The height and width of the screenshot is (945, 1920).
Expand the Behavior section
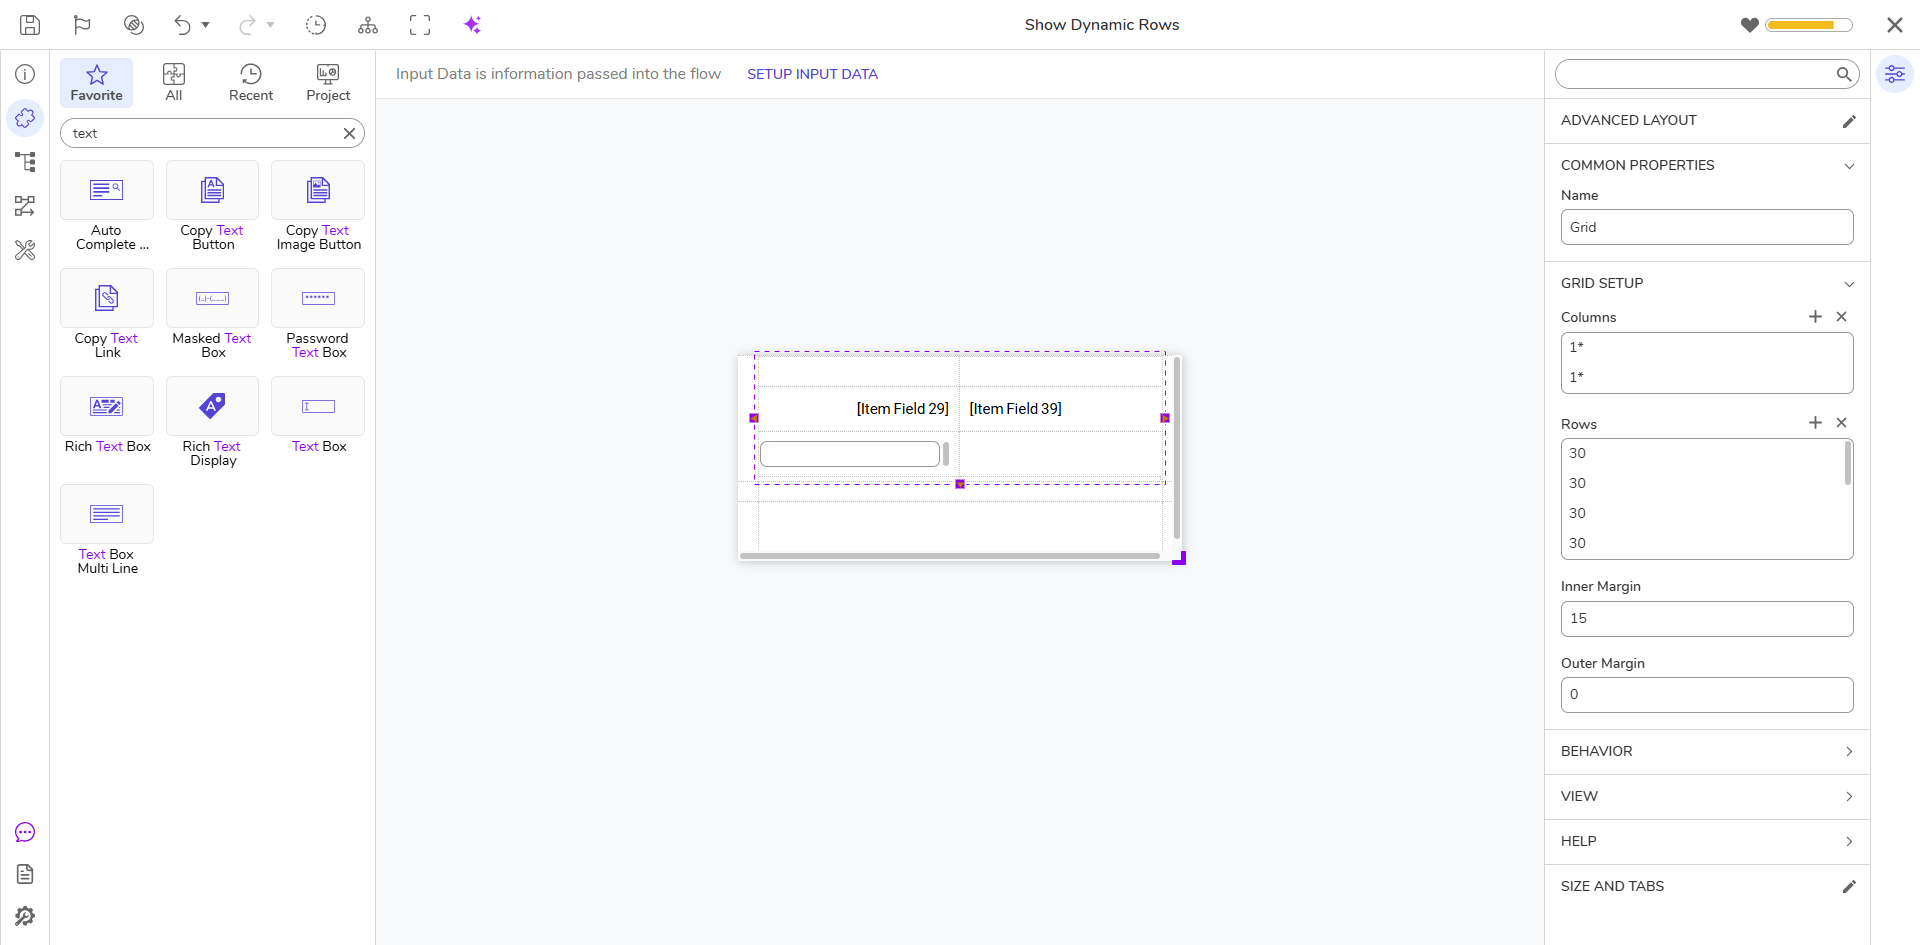(x=1707, y=752)
